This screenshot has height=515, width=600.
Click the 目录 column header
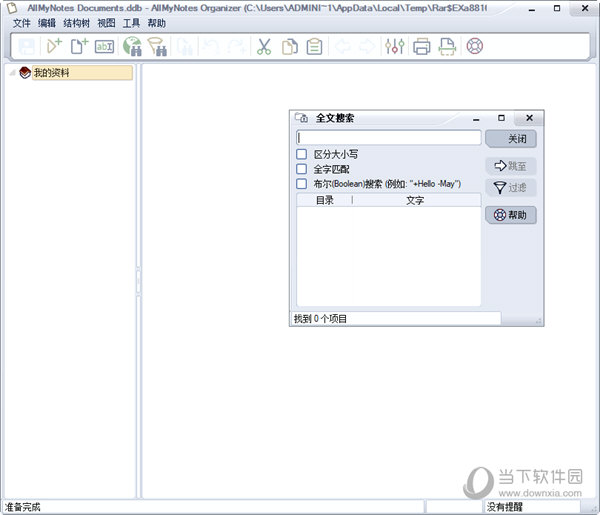324,200
